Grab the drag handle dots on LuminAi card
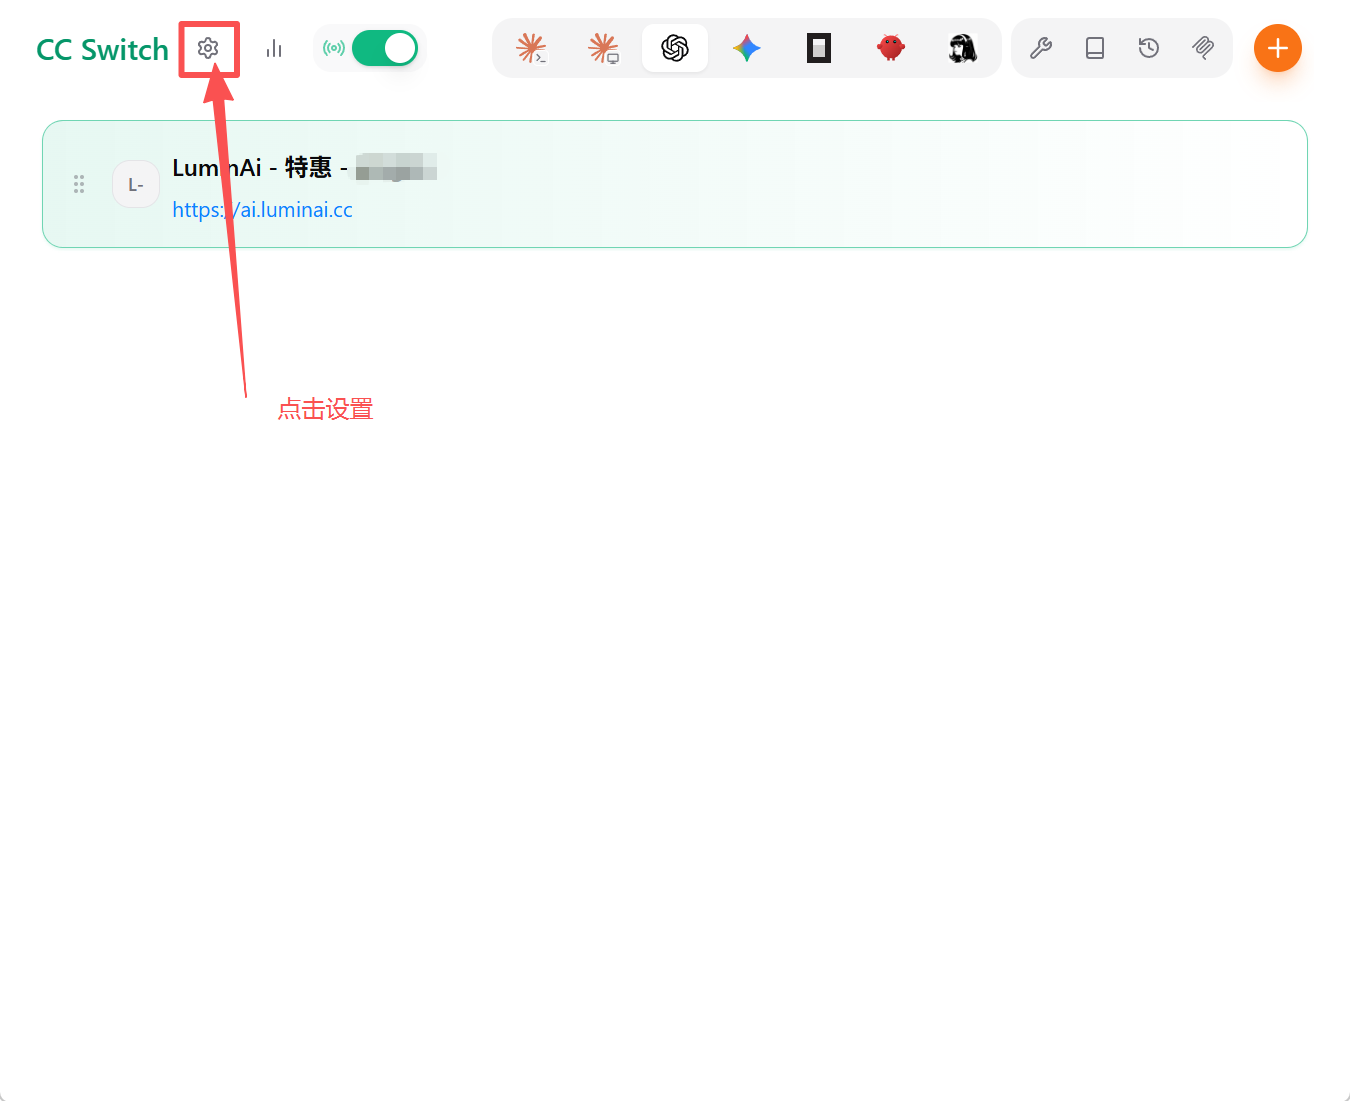 pyautogui.click(x=79, y=184)
